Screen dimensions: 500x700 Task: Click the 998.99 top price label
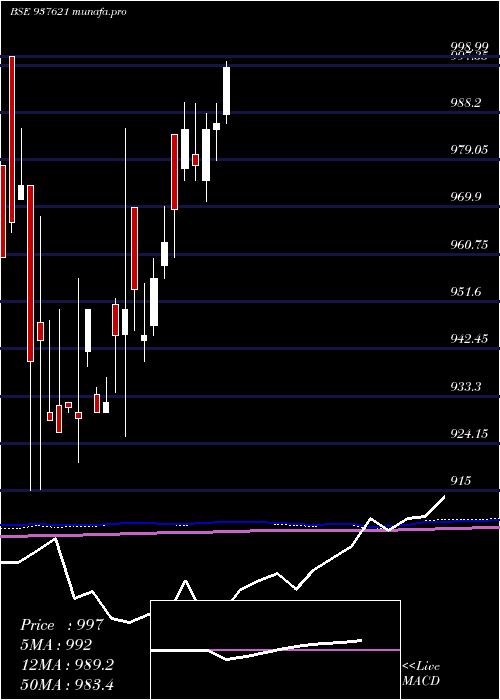(468, 47)
